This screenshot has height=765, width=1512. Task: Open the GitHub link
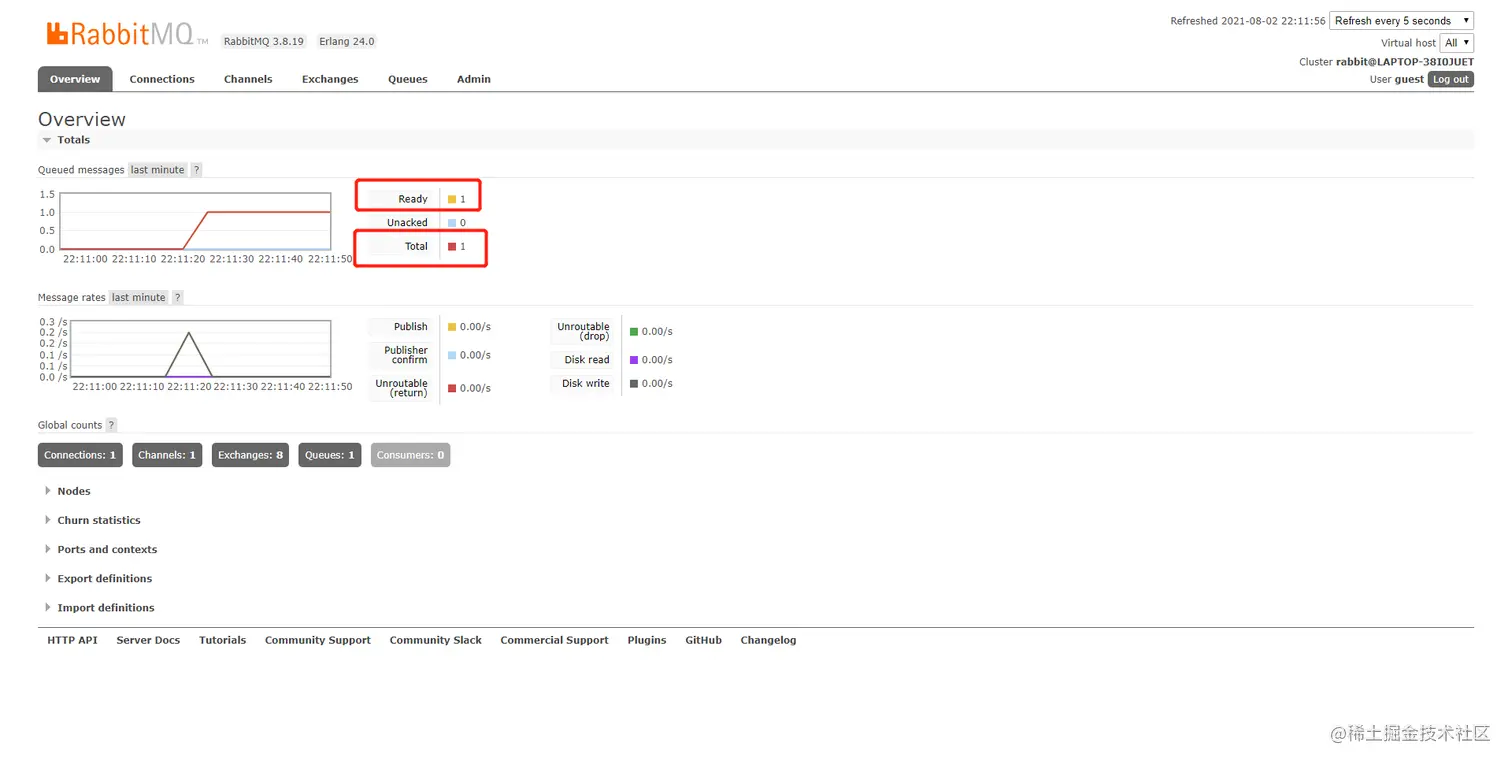(703, 640)
